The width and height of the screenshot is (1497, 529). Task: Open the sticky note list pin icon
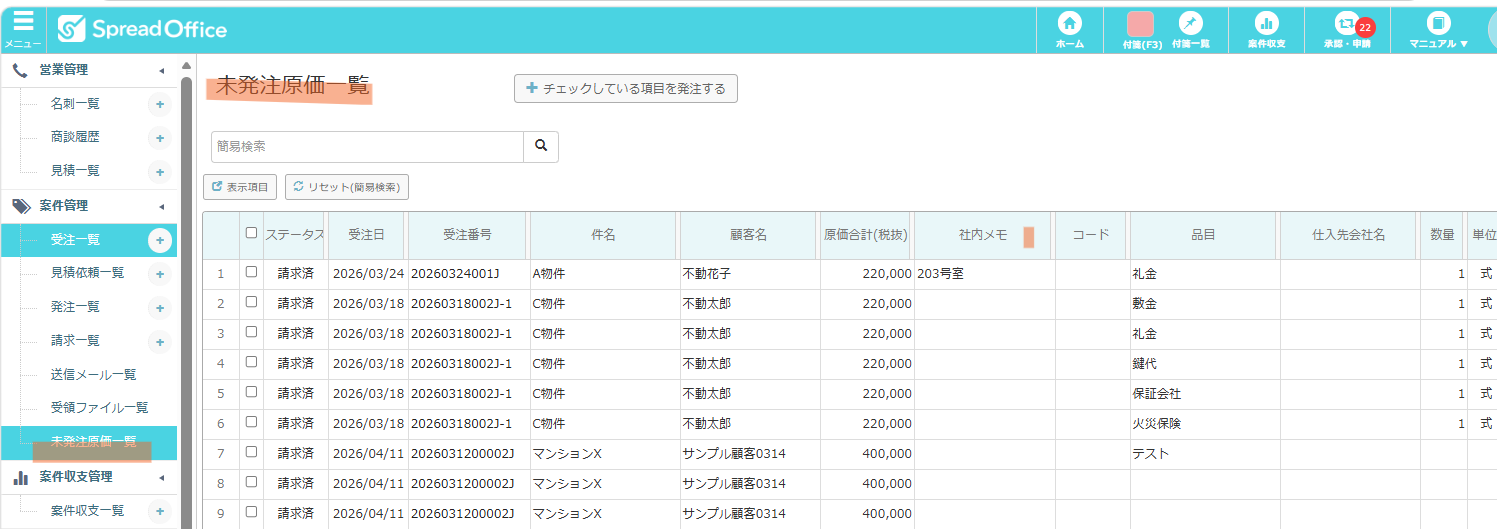point(1190,24)
